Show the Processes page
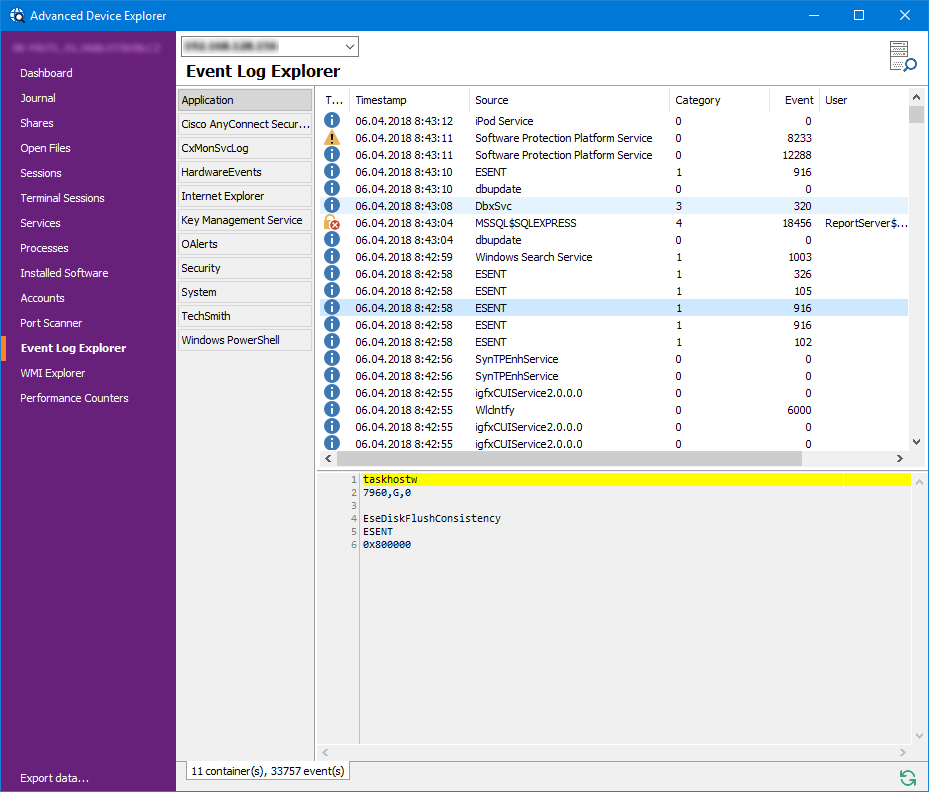Viewport: 929px width, 792px height. coord(44,248)
